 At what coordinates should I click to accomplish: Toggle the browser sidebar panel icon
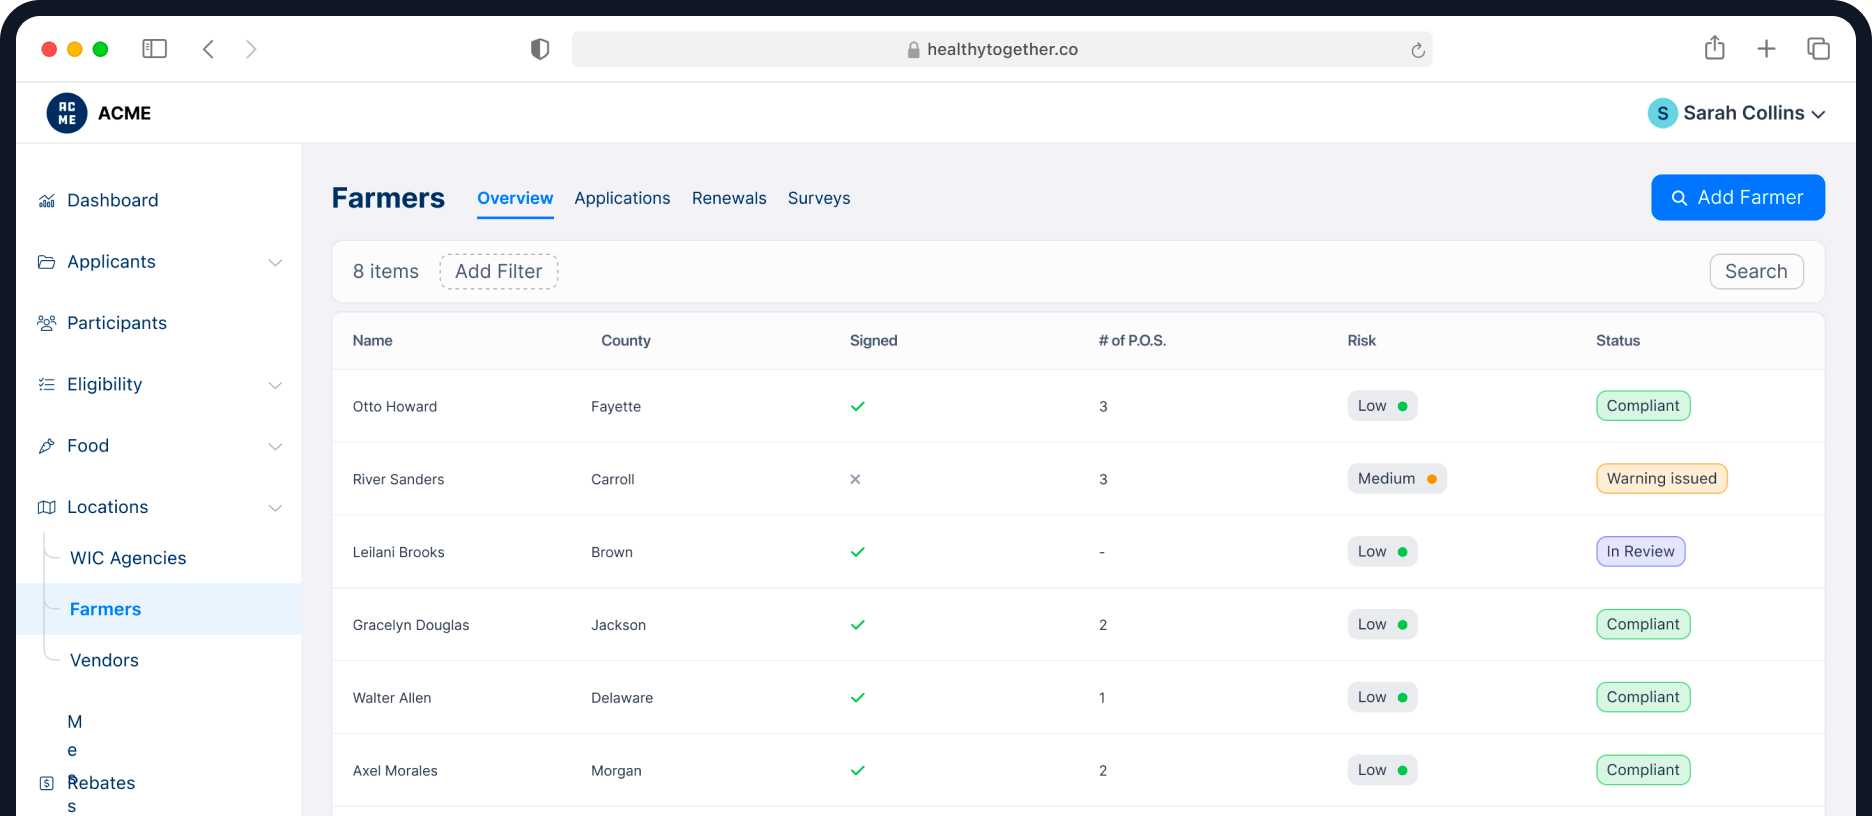154,49
